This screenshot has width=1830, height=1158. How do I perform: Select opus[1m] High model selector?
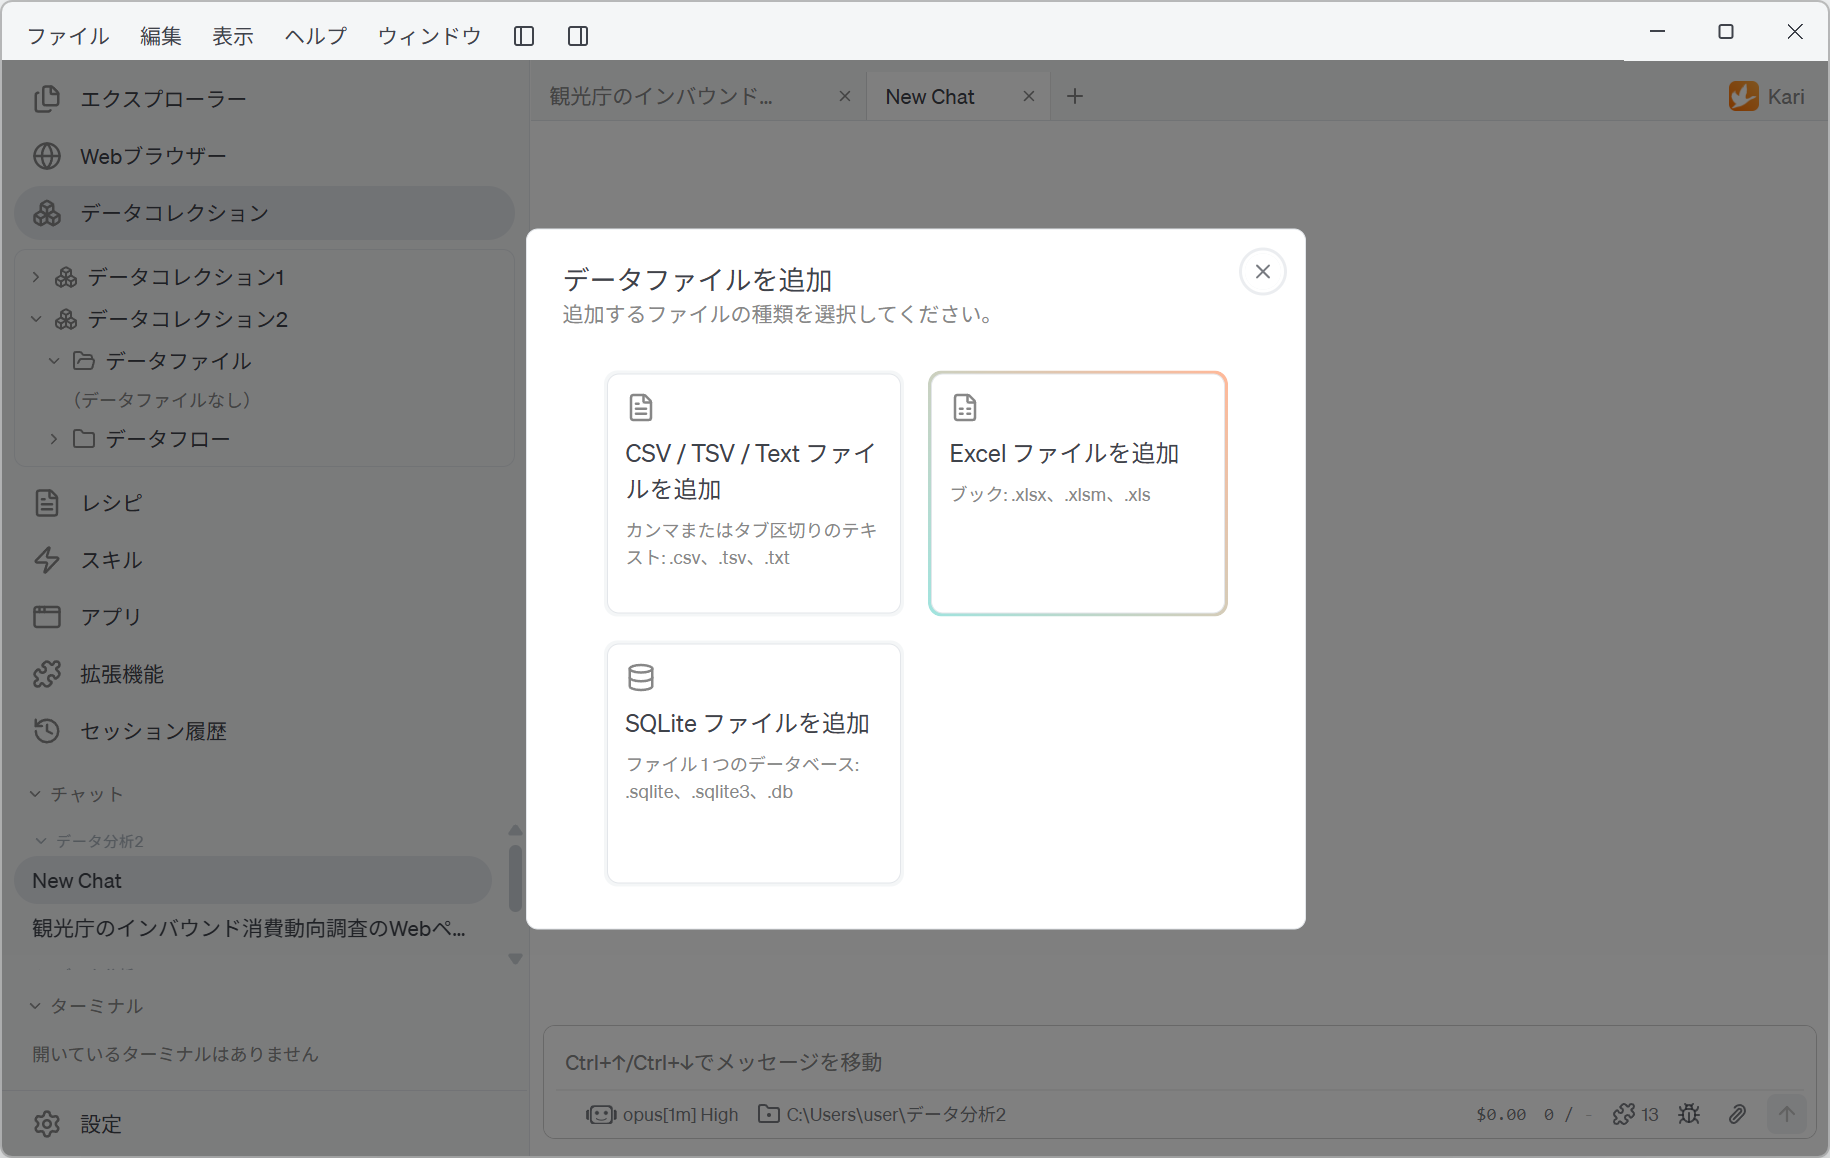point(662,1114)
